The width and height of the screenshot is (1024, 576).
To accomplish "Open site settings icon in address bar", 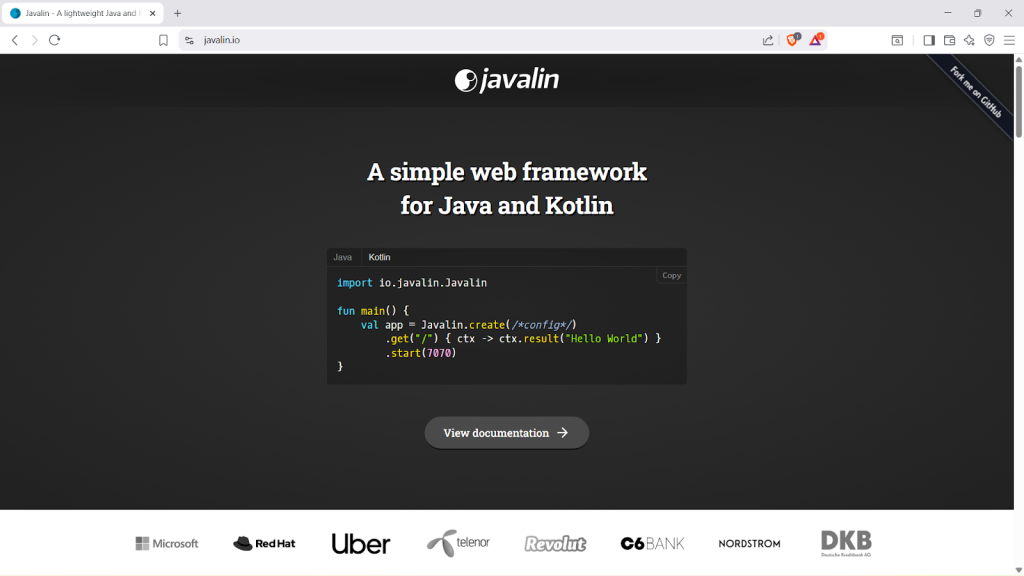I will click(188, 40).
